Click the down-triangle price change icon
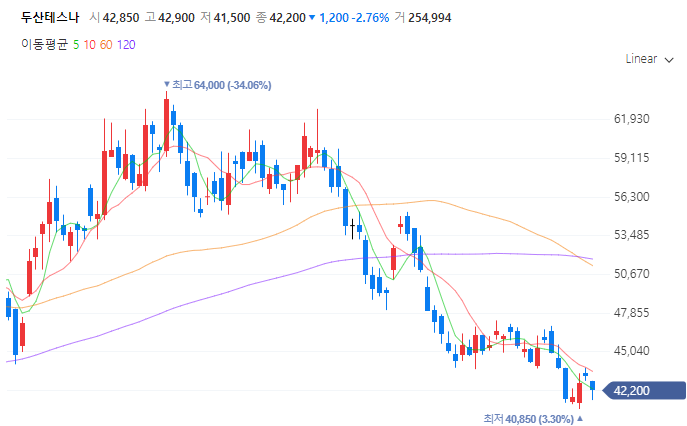The height and width of the screenshot is (426, 687). [x=312, y=18]
